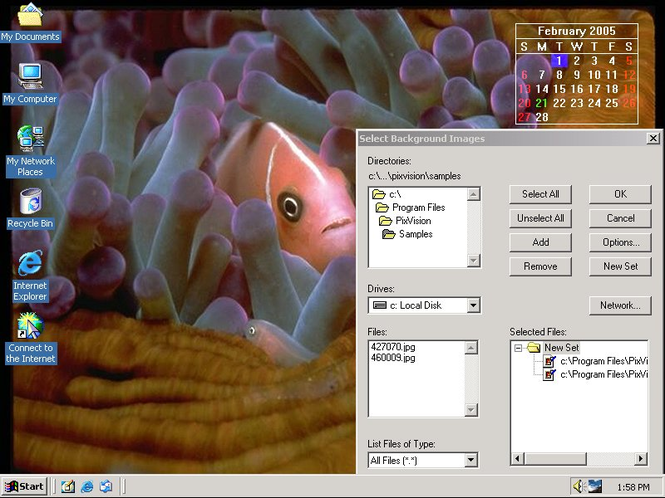Select 427070.jpg in the Files list

point(393,347)
